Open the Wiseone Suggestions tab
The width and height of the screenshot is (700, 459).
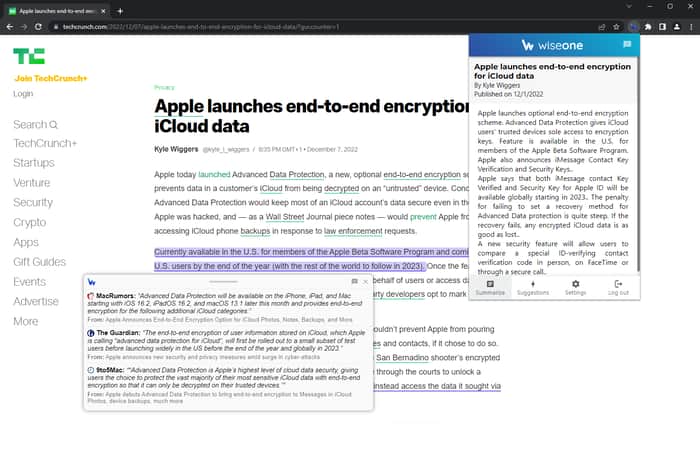pos(533,288)
